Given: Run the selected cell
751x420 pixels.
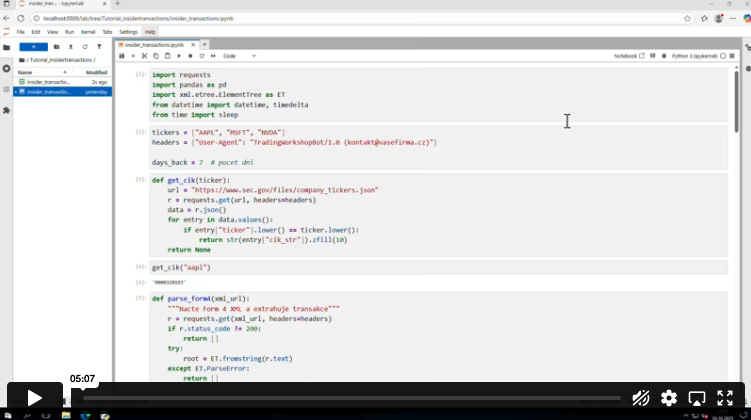Looking at the screenshot, I should tap(178, 56).
